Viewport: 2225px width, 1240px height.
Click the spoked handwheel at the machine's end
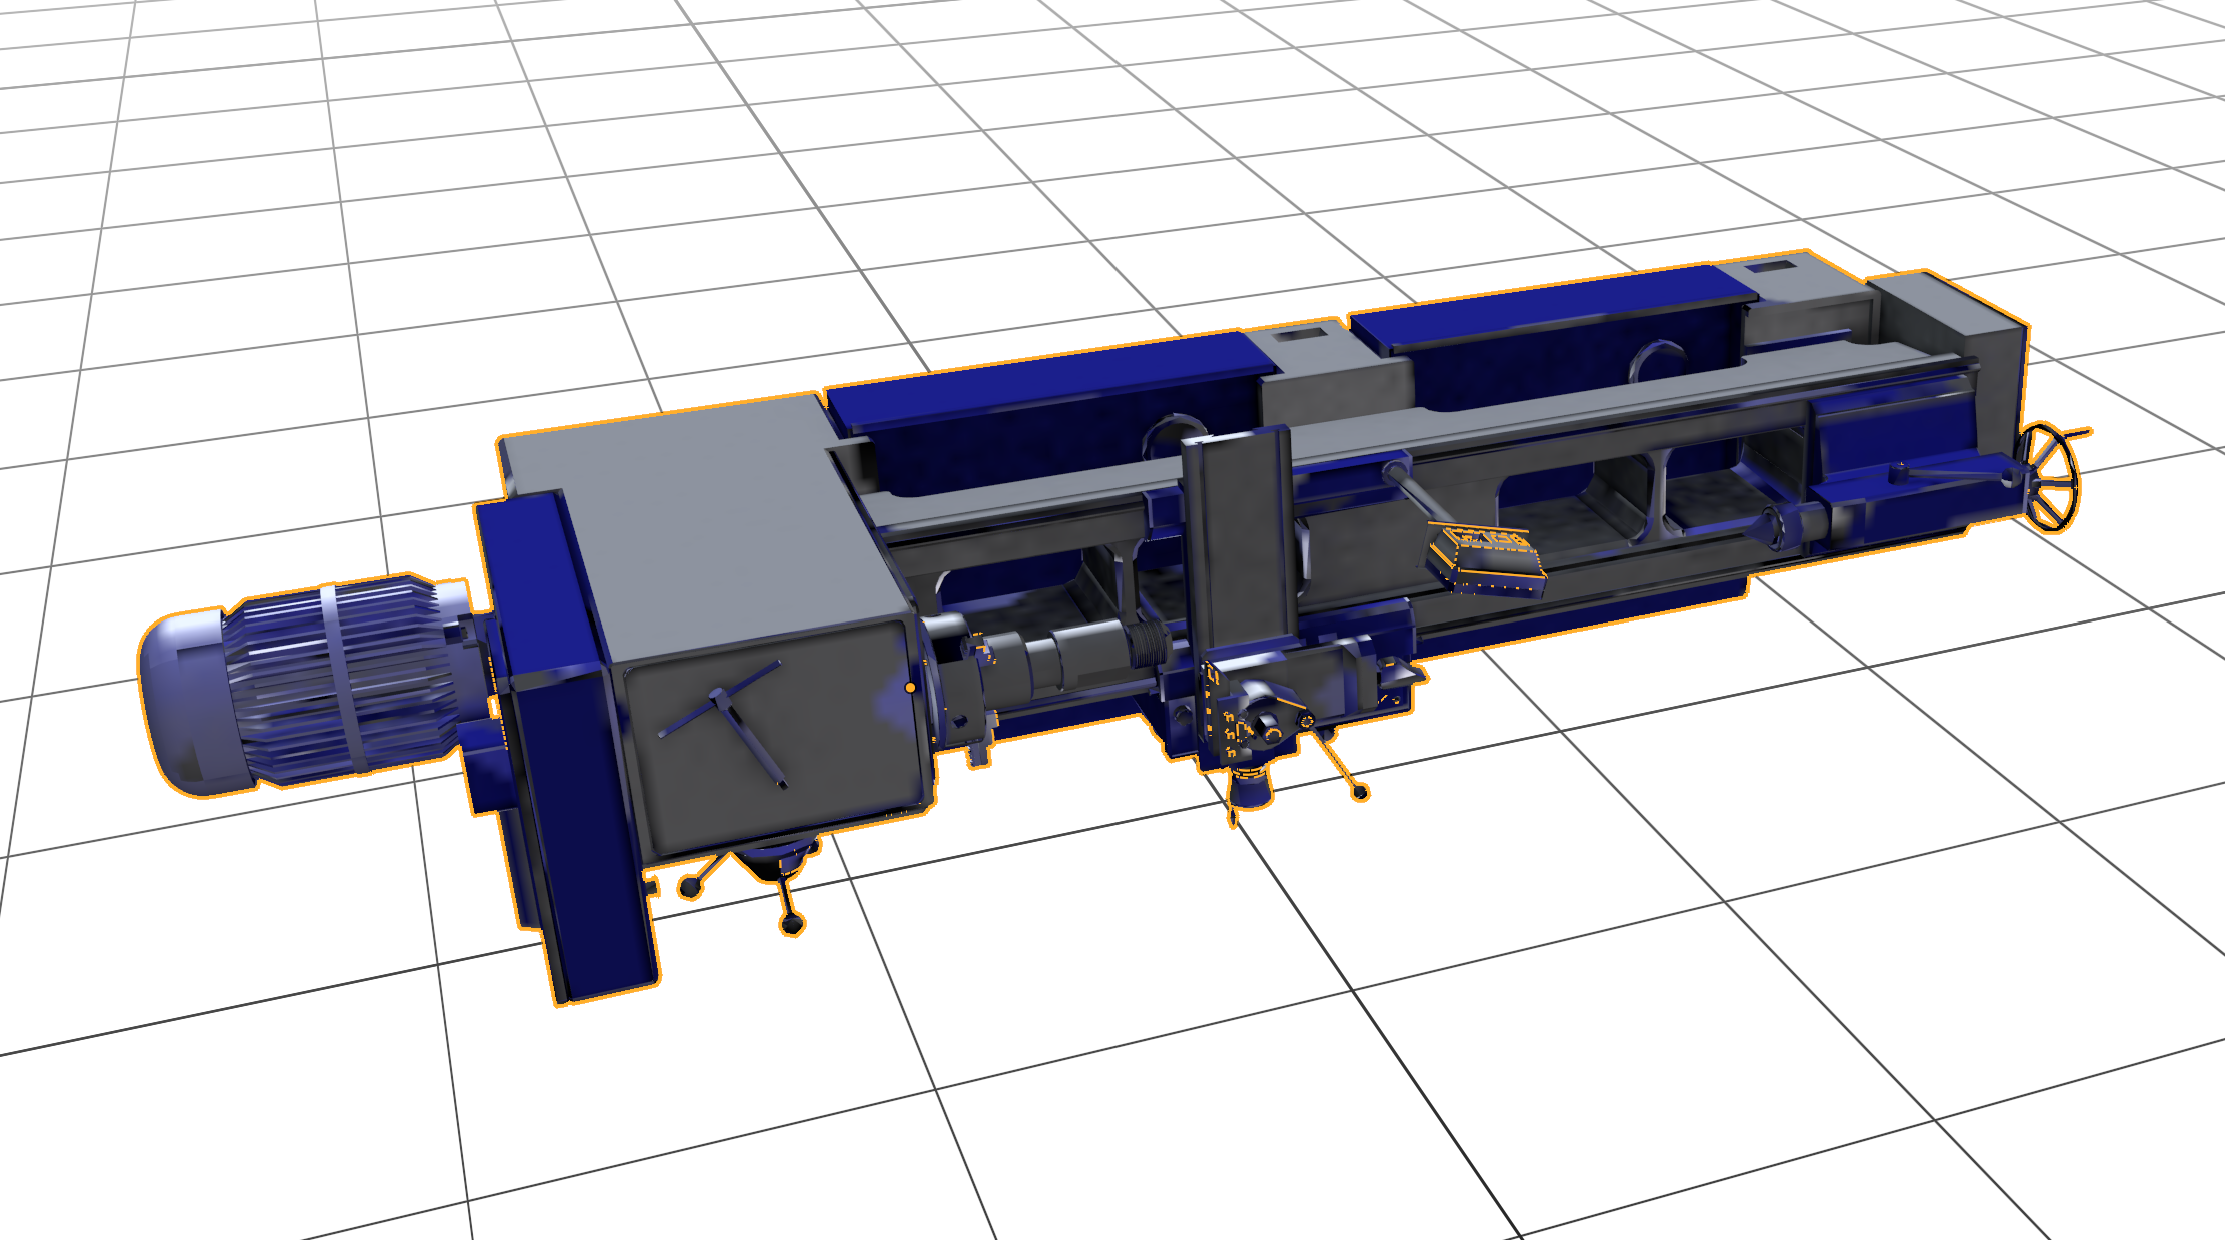pyautogui.click(x=2052, y=478)
